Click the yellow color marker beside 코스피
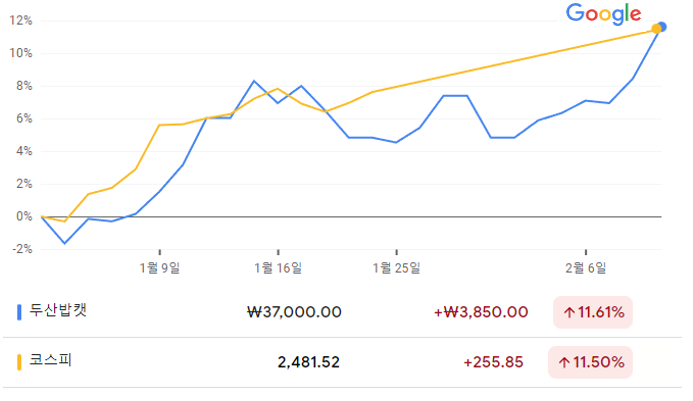 coord(20,361)
